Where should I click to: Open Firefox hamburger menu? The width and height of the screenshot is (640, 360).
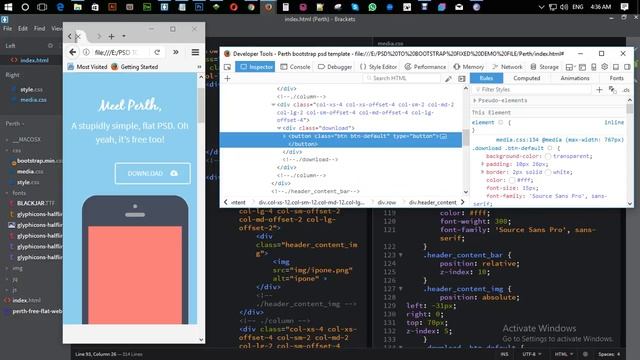pos(195,52)
